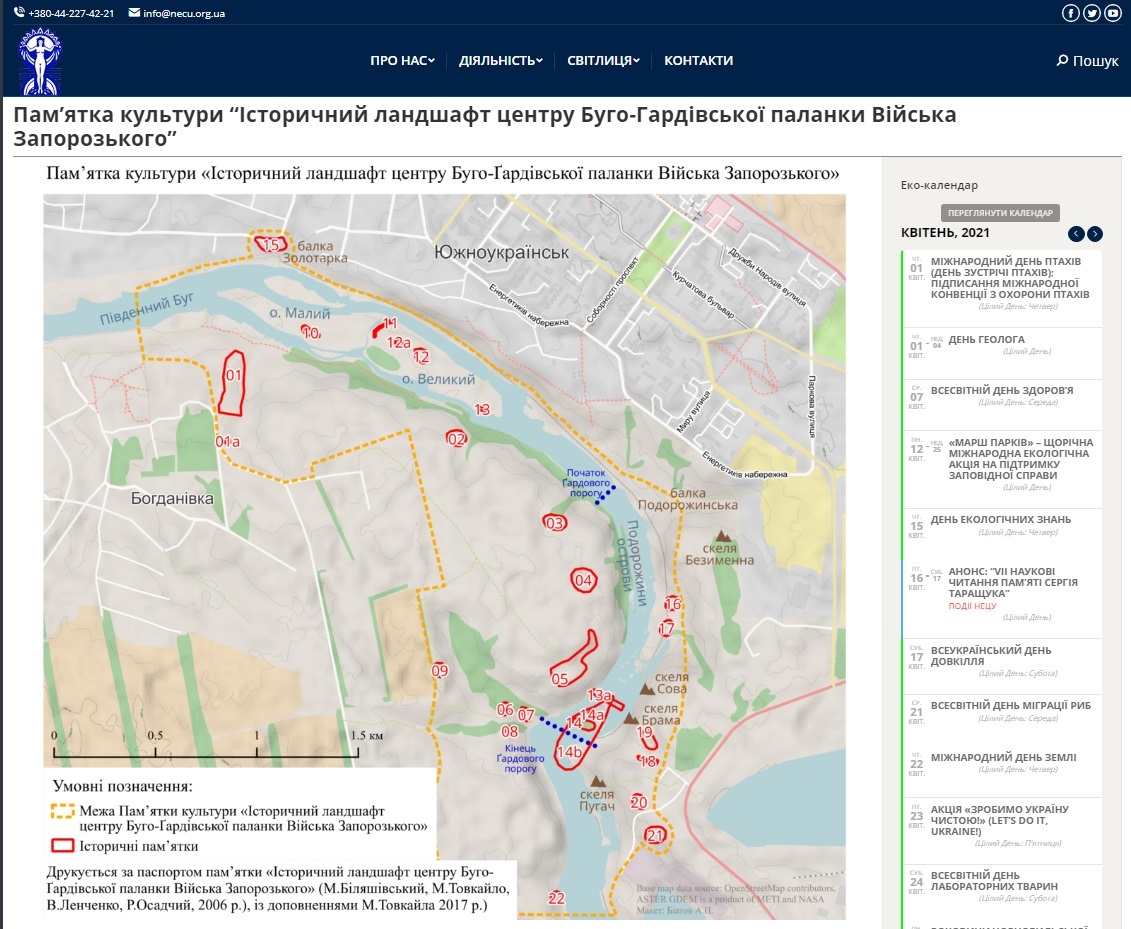Go to previous calendar month arrow
Viewport: 1131px width, 929px height.
coord(1076,234)
